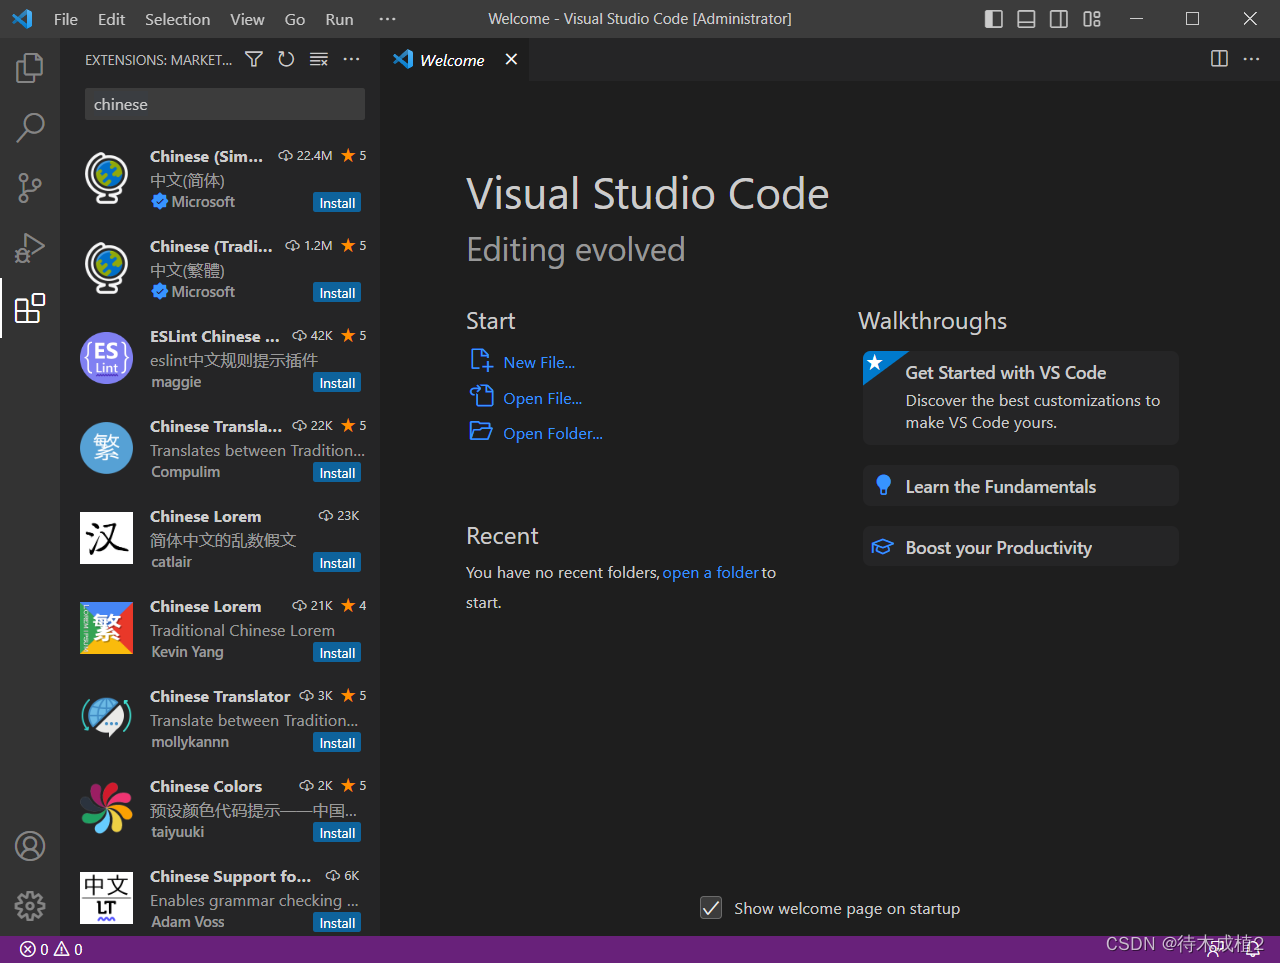Install ESLint Chinese rules extension
Image resolution: width=1280 pixels, height=963 pixels.
click(337, 383)
